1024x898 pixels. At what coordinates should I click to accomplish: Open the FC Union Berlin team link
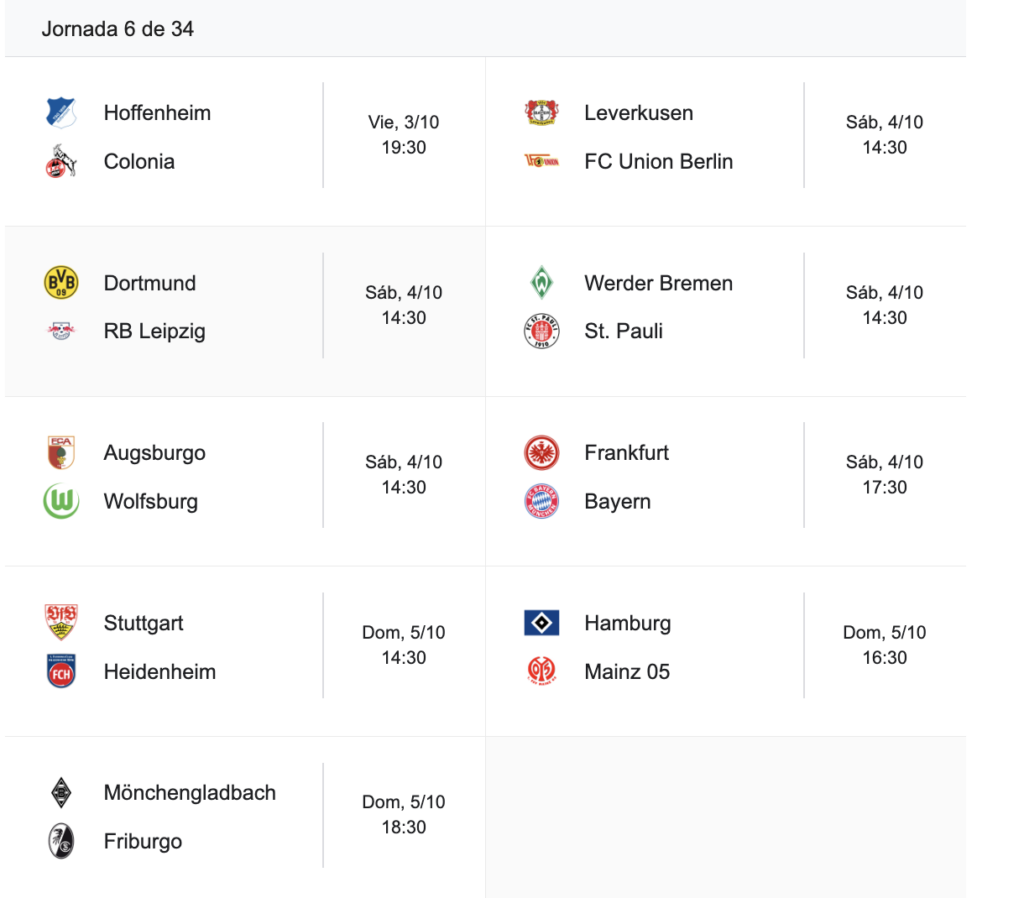(658, 162)
